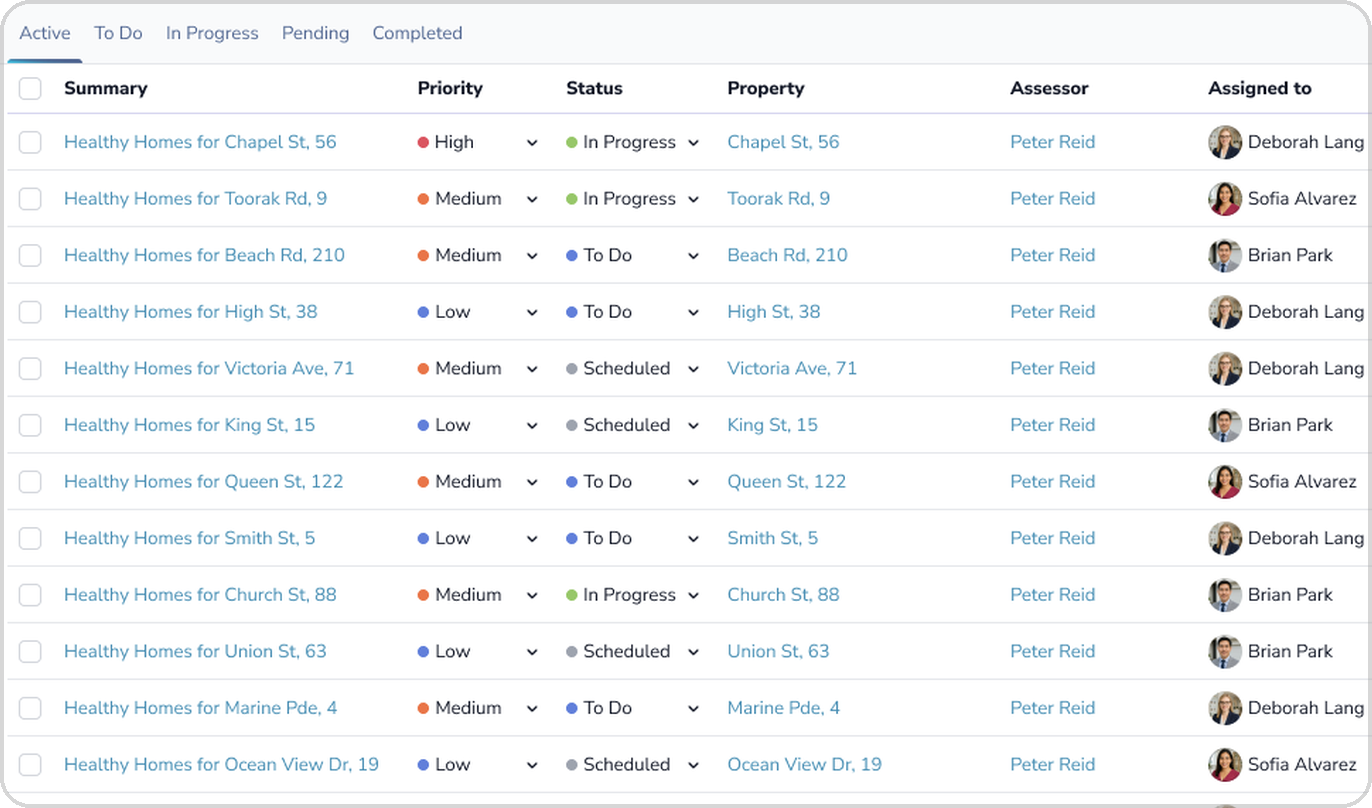Click the Status column header
This screenshot has width=1372, height=808.
(x=594, y=88)
